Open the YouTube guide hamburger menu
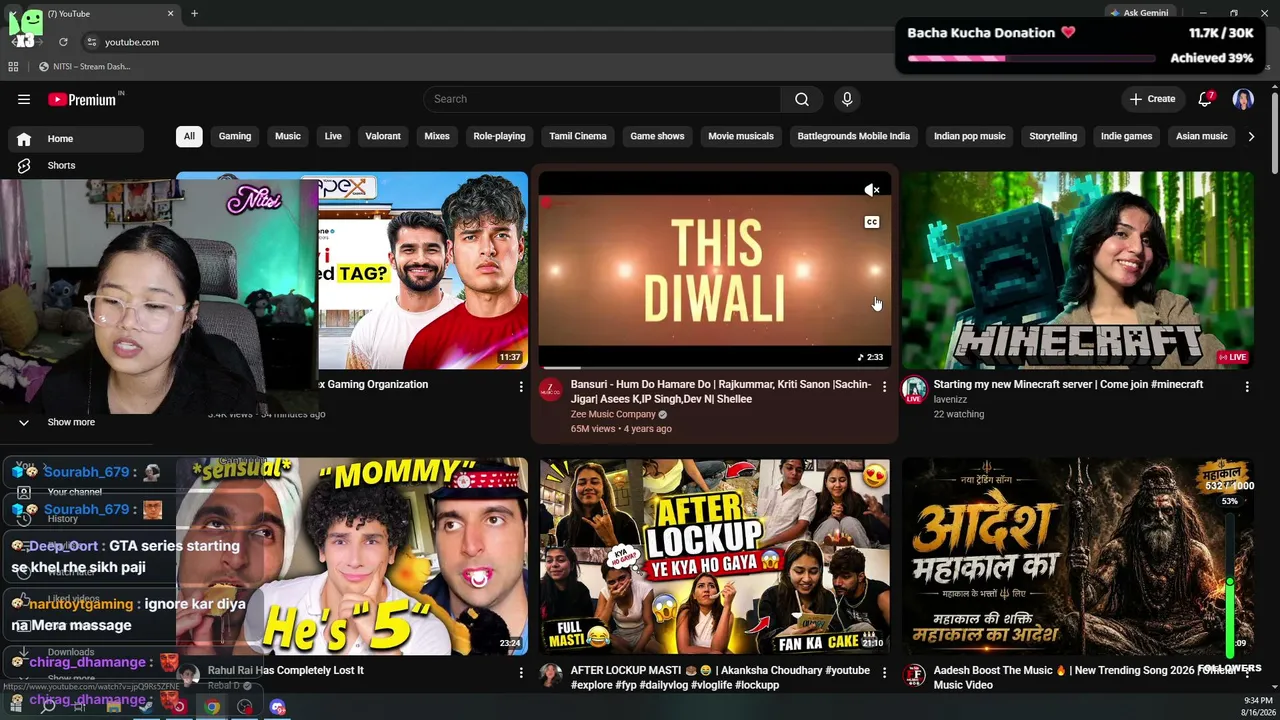 click(x=24, y=99)
